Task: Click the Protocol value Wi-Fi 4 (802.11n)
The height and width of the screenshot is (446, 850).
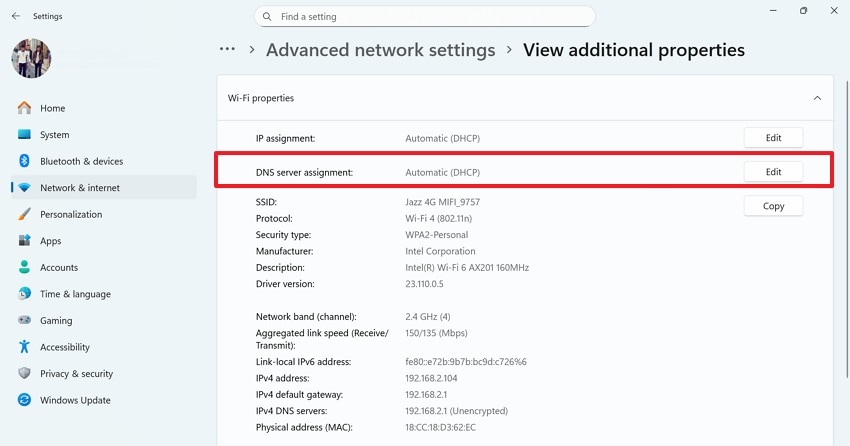Action: click(439, 218)
